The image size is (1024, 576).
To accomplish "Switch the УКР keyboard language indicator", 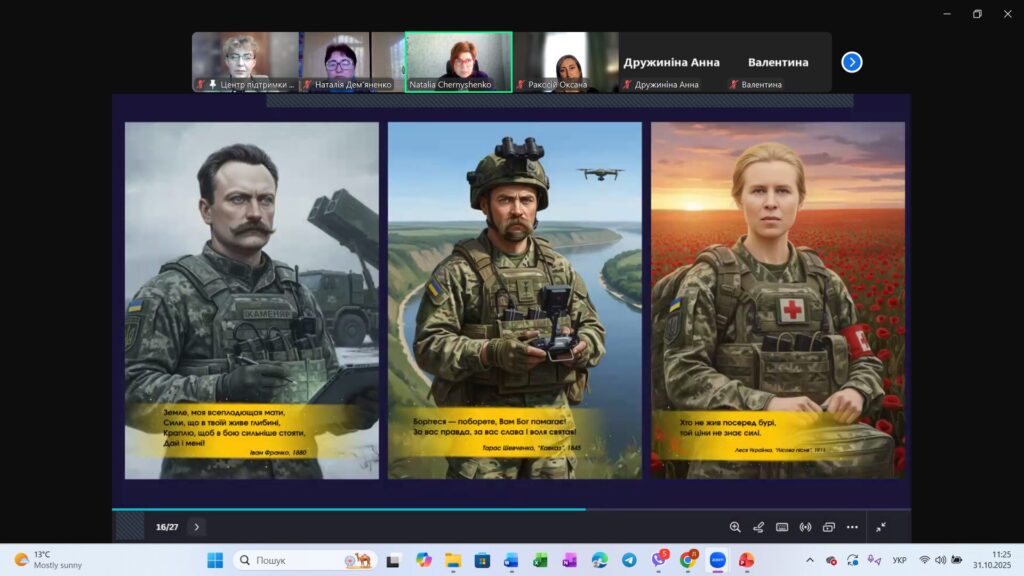I will [899, 560].
